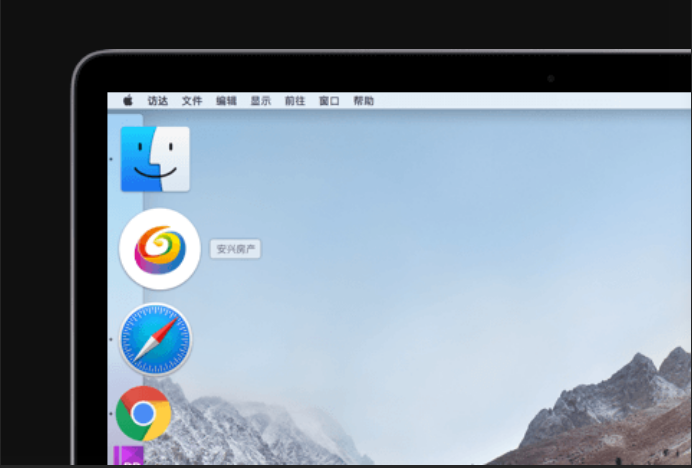Launch Safari from the dock
The height and width of the screenshot is (468, 692).
[x=155, y=339]
